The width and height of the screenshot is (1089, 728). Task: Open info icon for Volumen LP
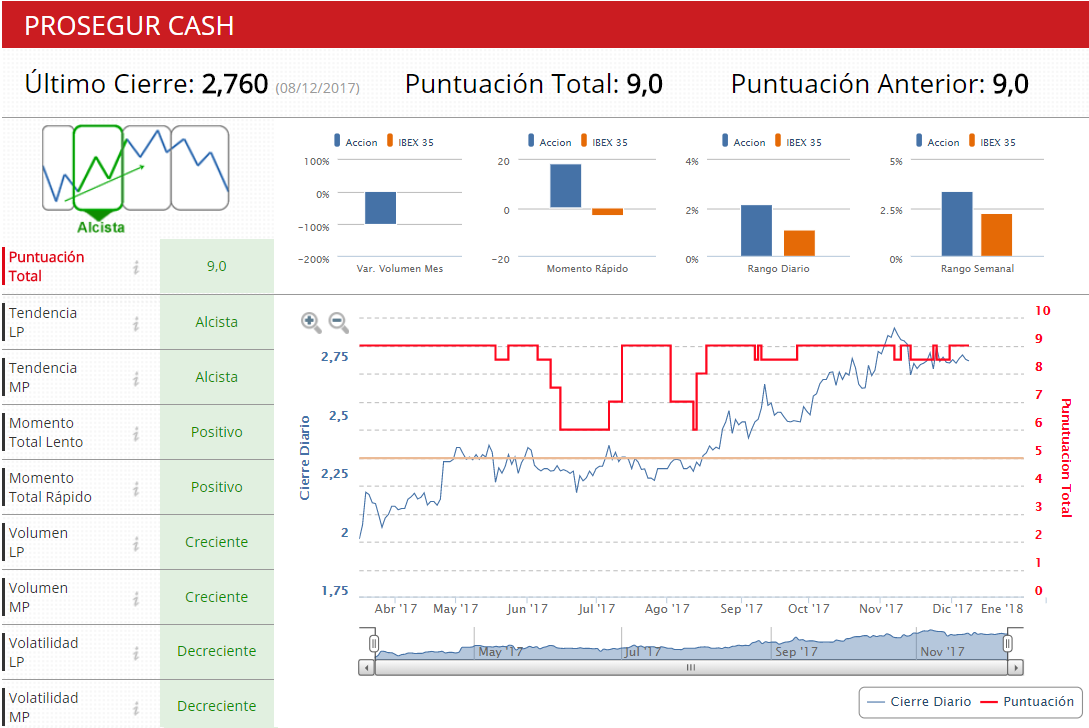point(136,543)
